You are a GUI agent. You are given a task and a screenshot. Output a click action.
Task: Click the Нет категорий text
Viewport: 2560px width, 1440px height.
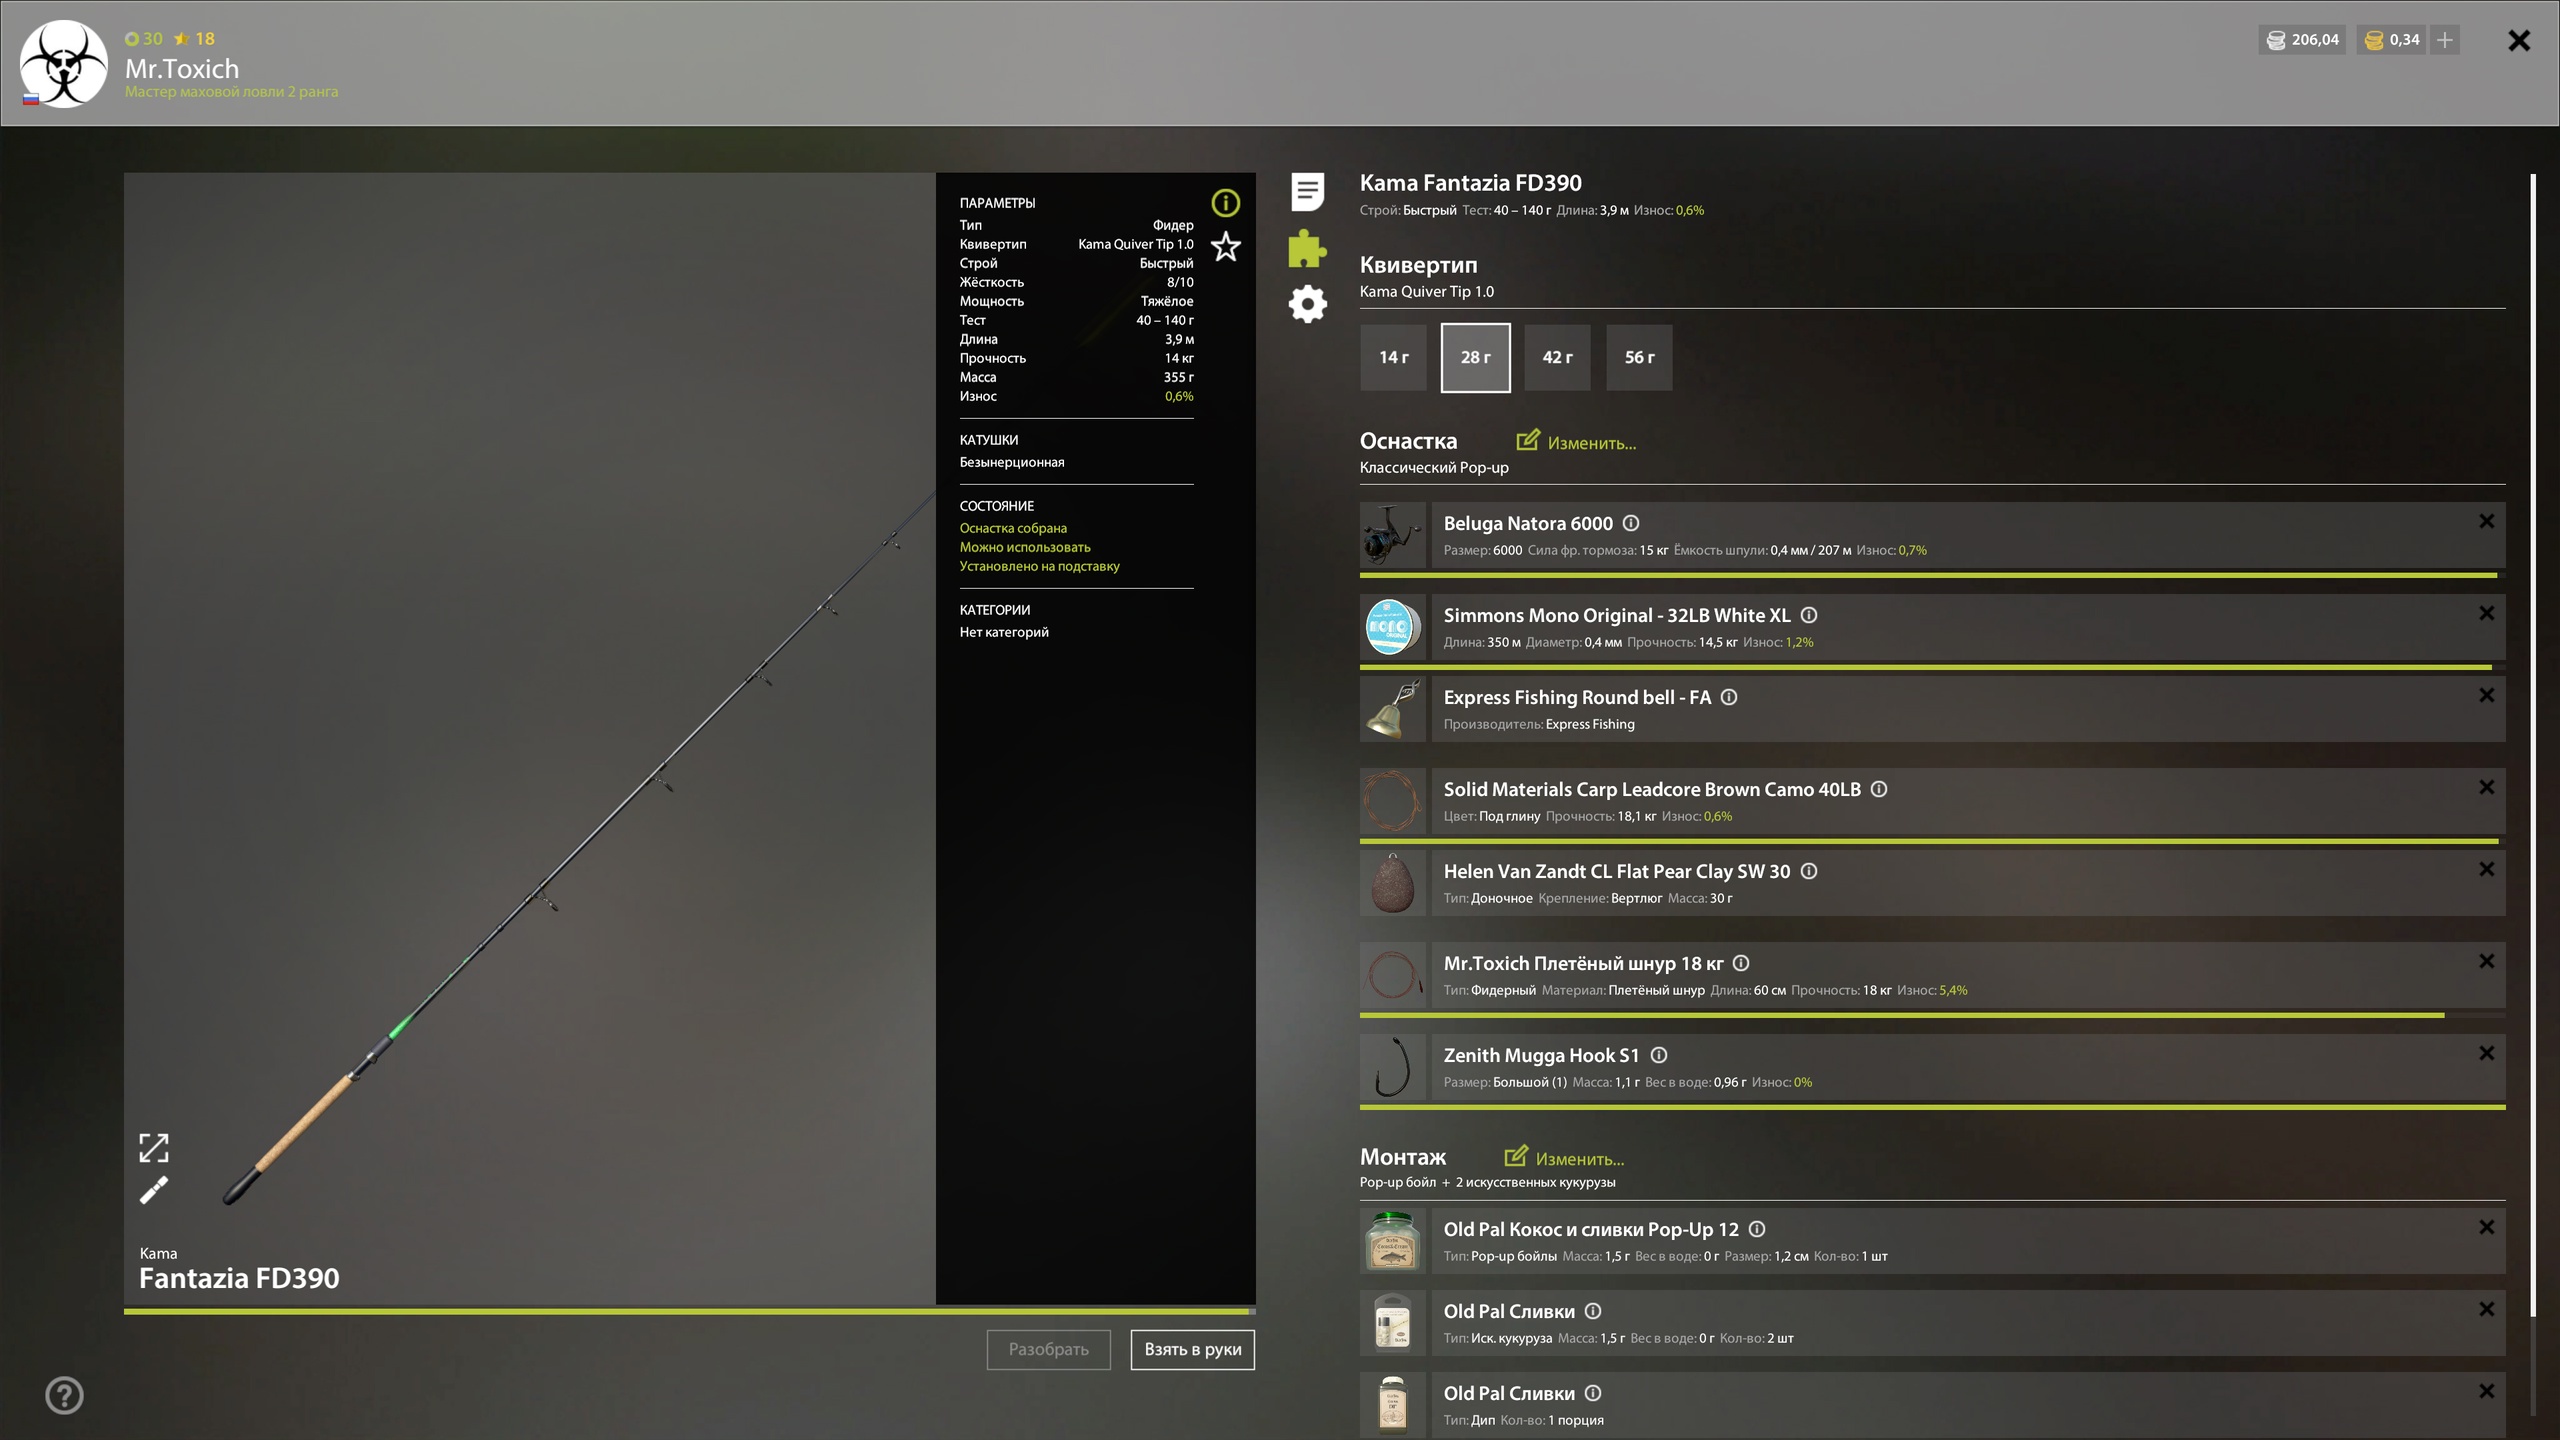(x=1004, y=632)
